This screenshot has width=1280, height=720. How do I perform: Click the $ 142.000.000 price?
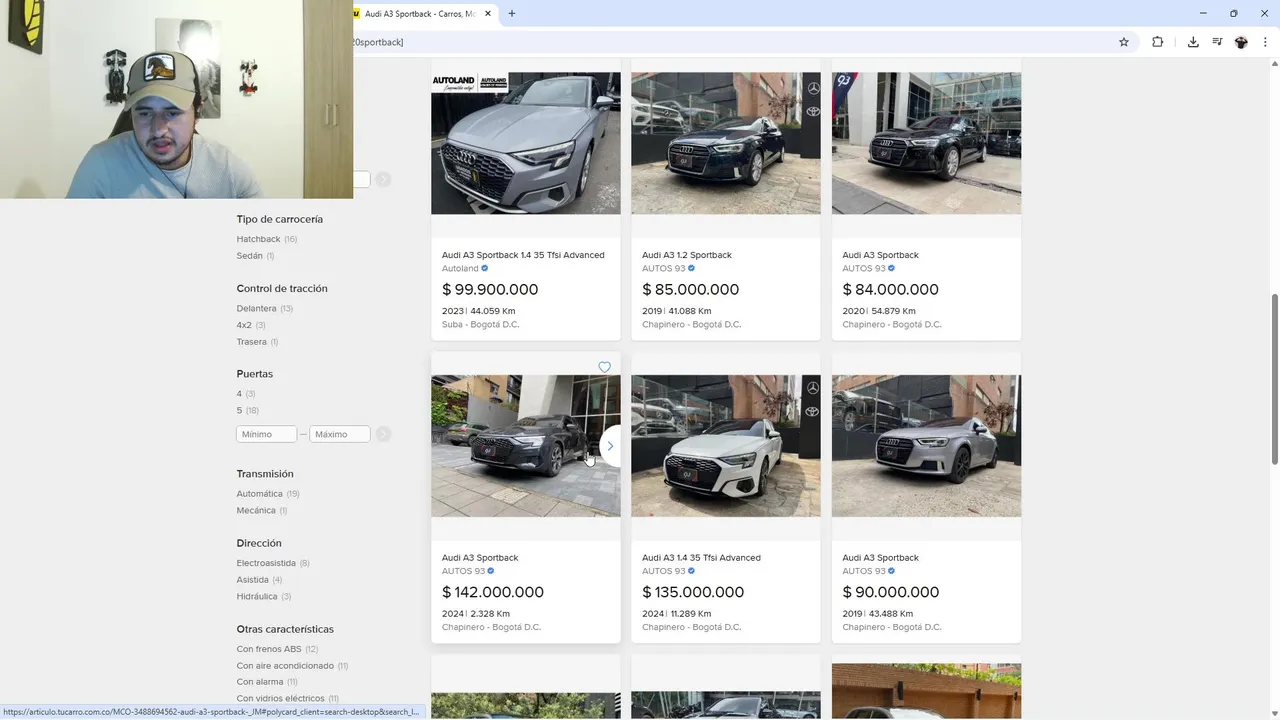493,592
